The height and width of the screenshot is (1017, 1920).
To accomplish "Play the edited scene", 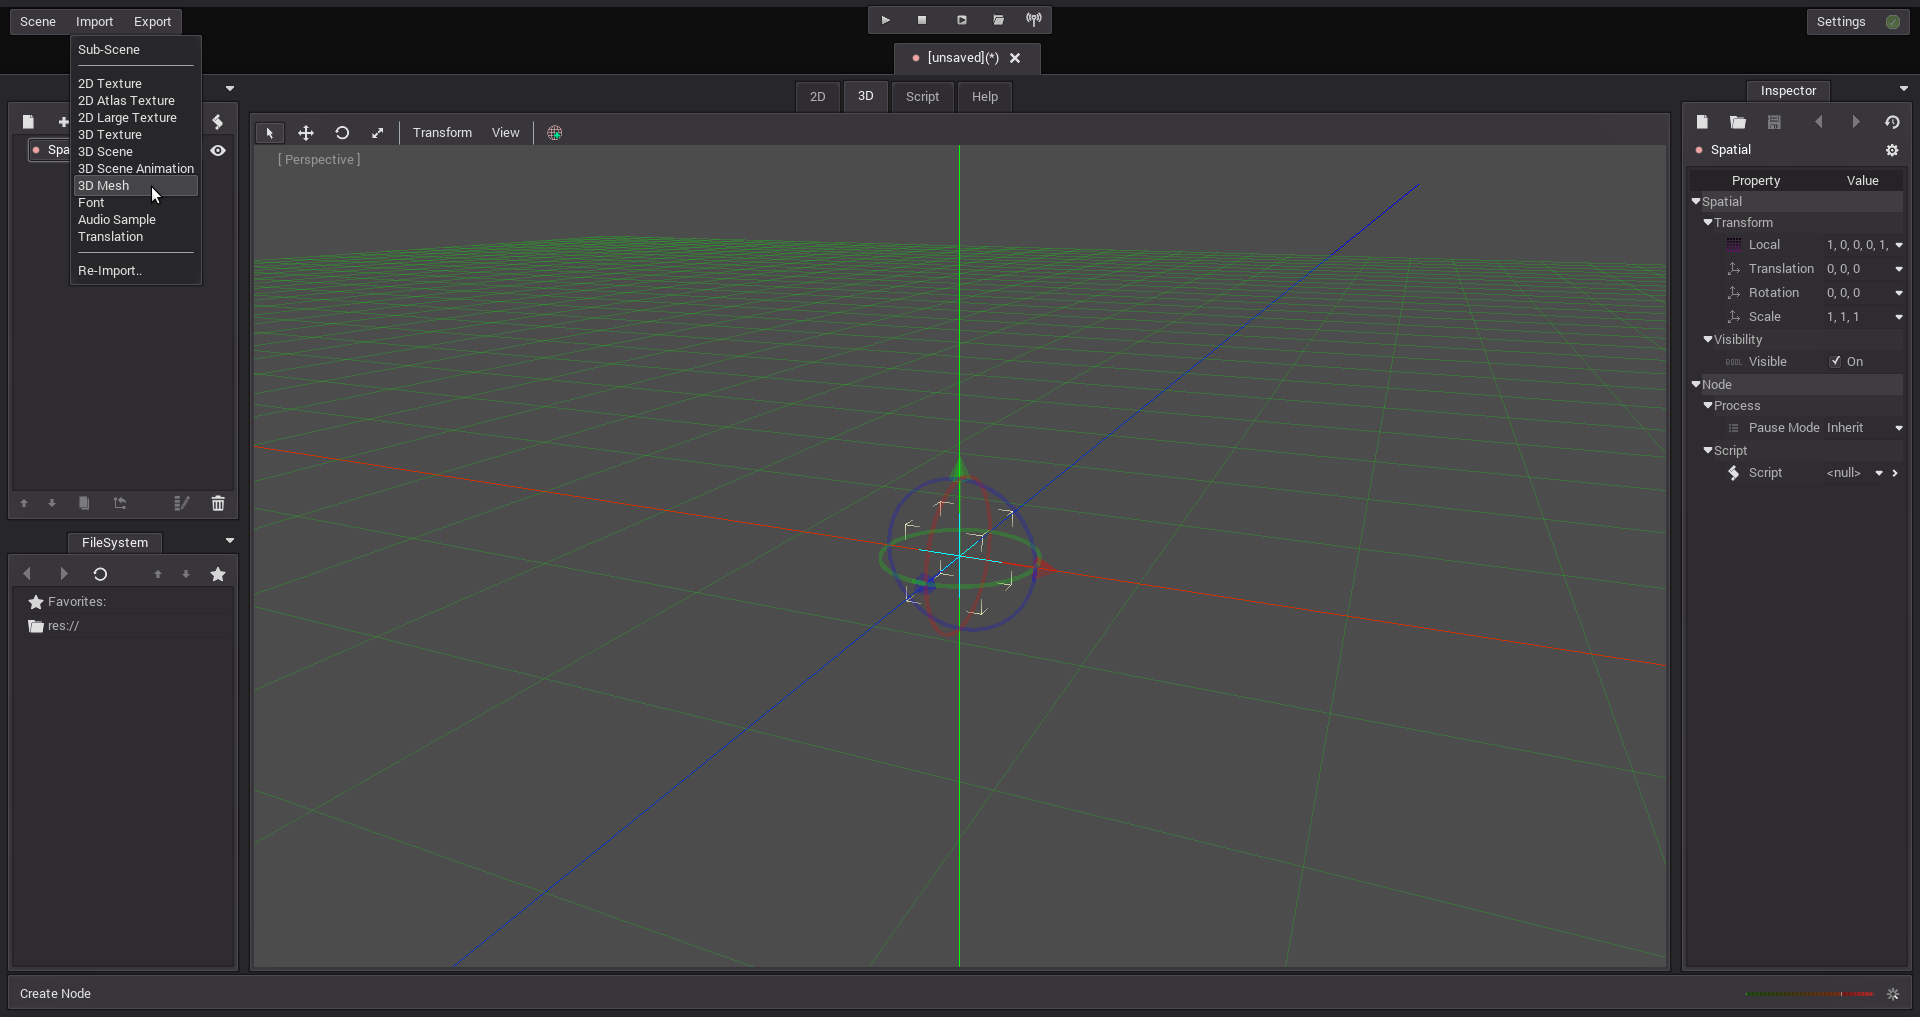I will (961, 20).
